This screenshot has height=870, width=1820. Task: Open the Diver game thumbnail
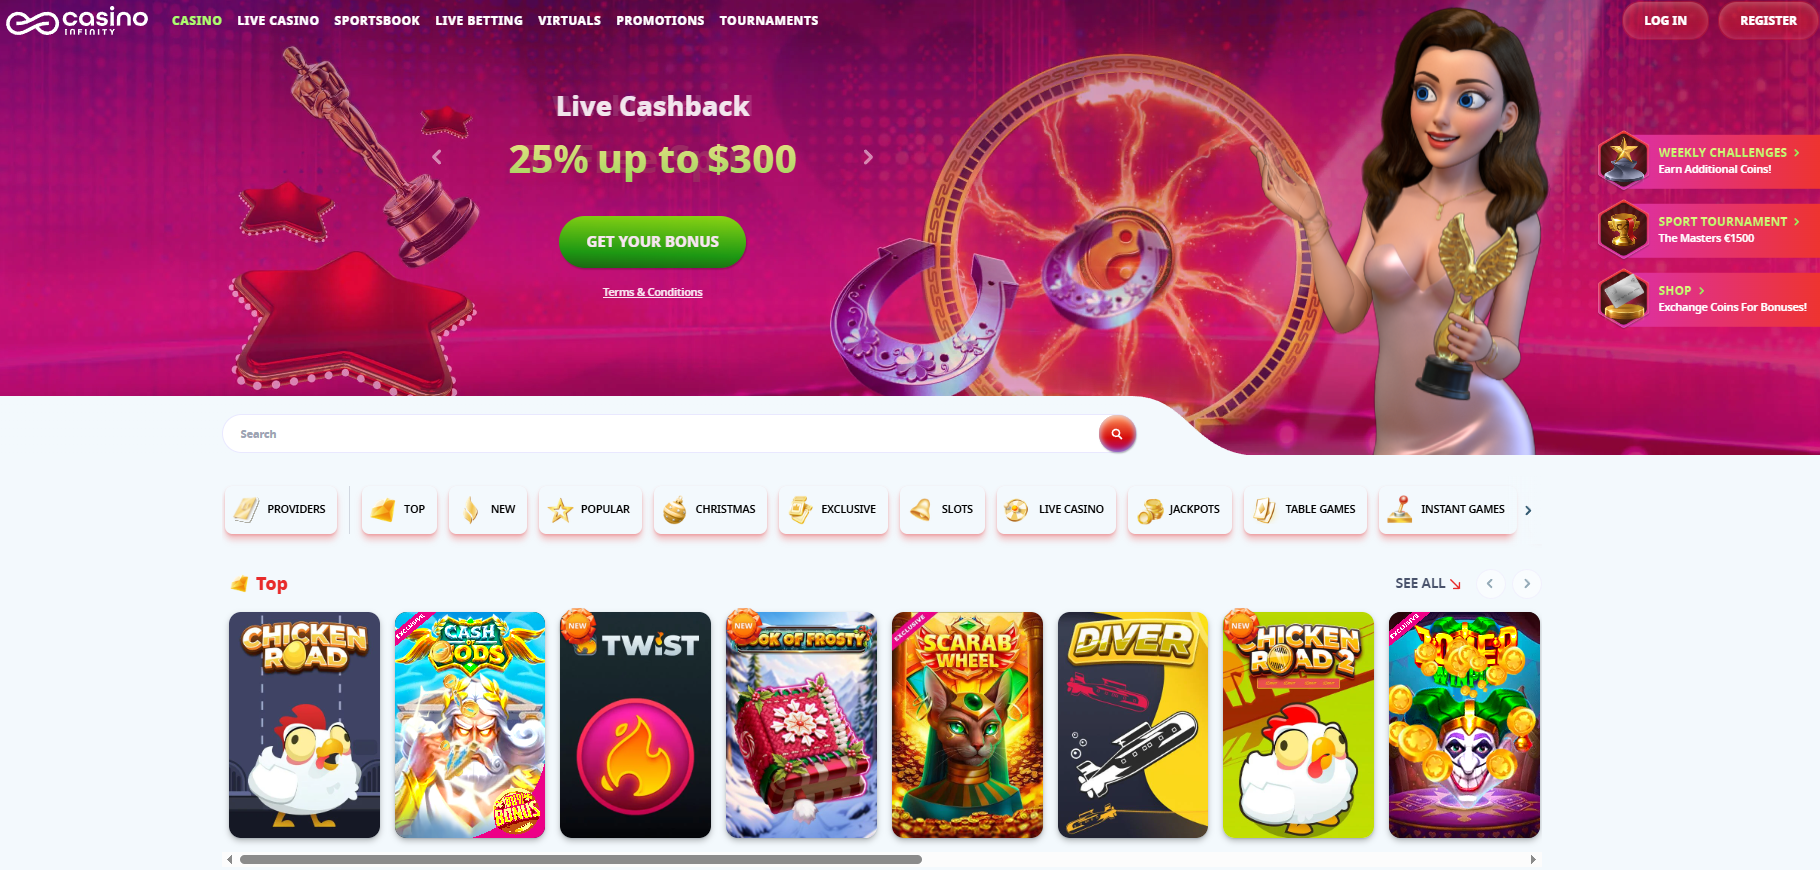(1133, 725)
